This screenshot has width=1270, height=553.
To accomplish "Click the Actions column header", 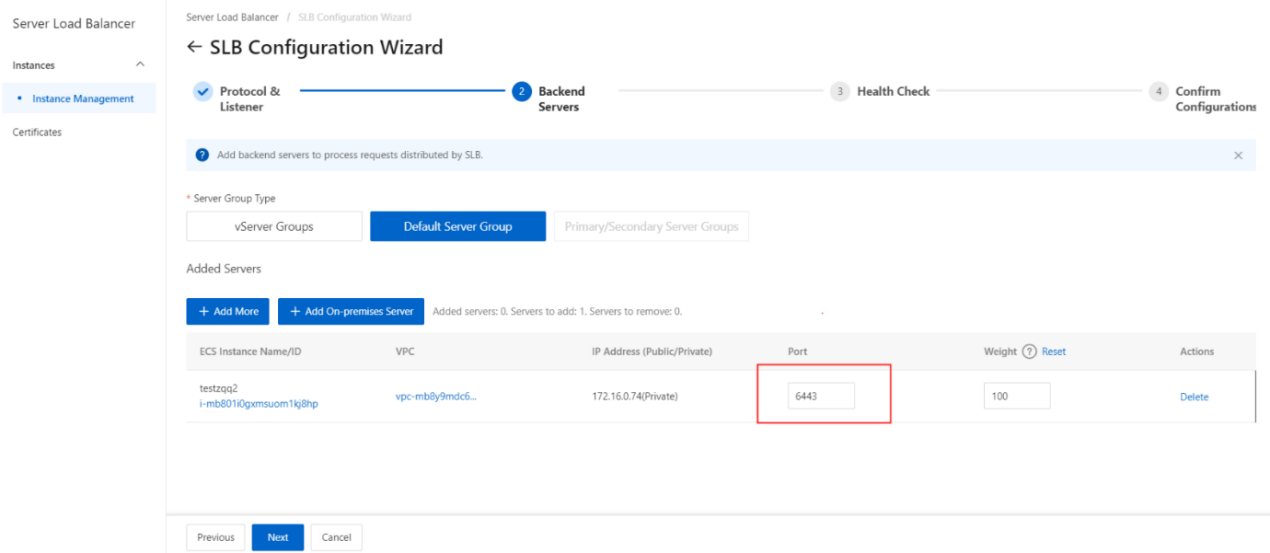I will [1197, 352].
